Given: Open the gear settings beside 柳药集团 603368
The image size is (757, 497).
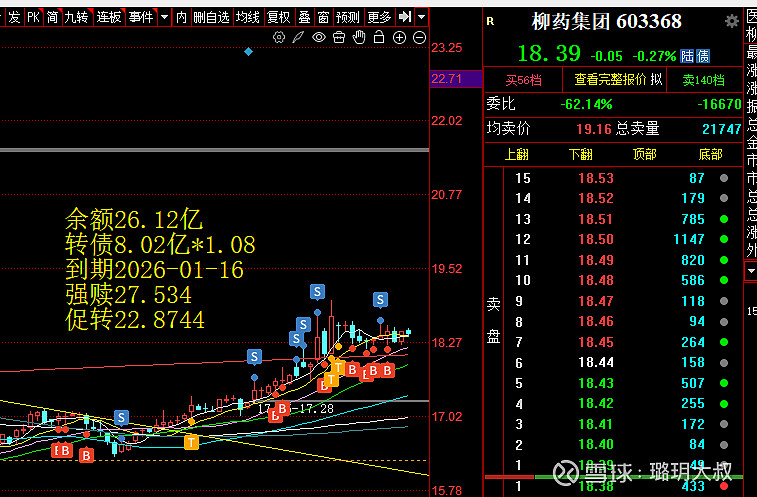Looking at the screenshot, I should pyautogui.click(x=732, y=21).
